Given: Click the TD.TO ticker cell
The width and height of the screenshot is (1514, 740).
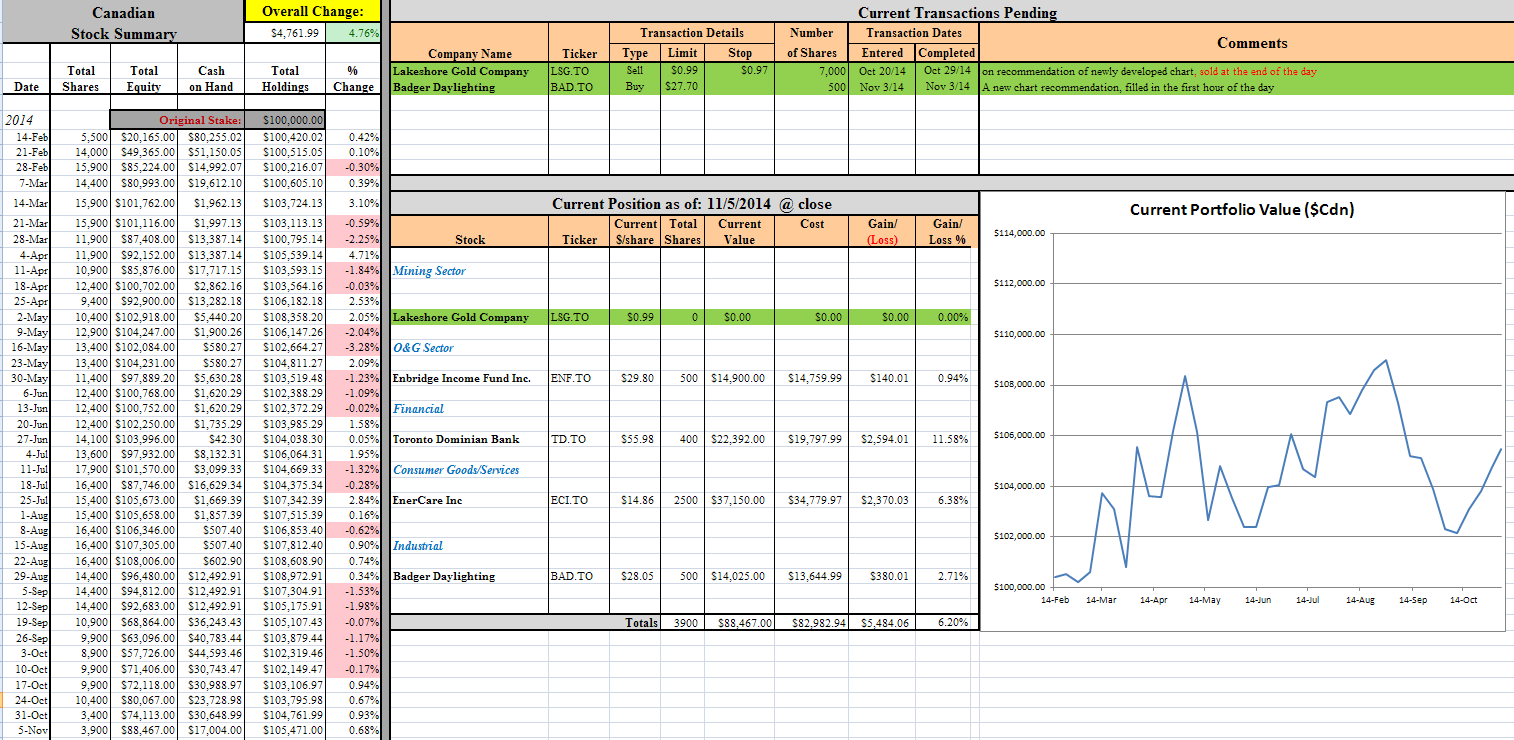Looking at the screenshot, I should pos(580,439).
